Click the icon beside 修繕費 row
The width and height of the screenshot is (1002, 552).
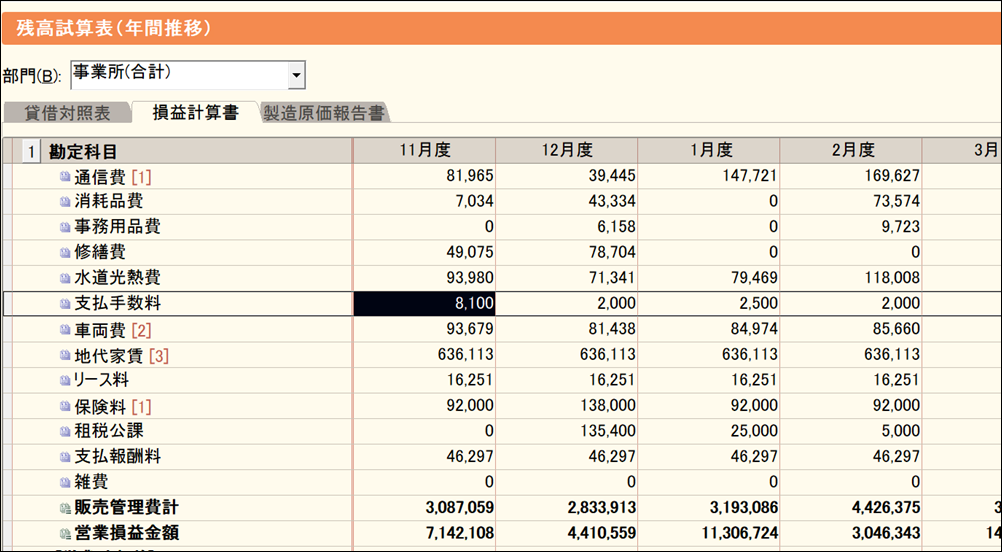pyautogui.click(x=65, y=252)
